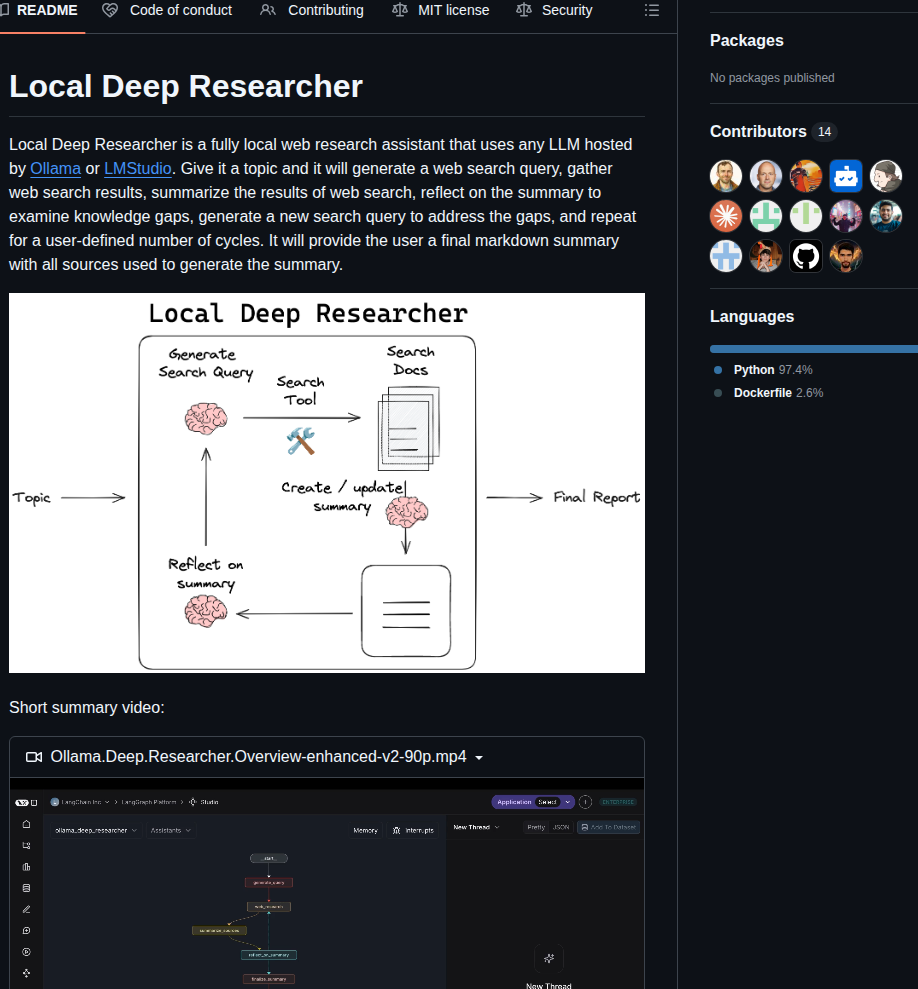Click the play-circle icon in video preview sidebar

pos(26,952)
